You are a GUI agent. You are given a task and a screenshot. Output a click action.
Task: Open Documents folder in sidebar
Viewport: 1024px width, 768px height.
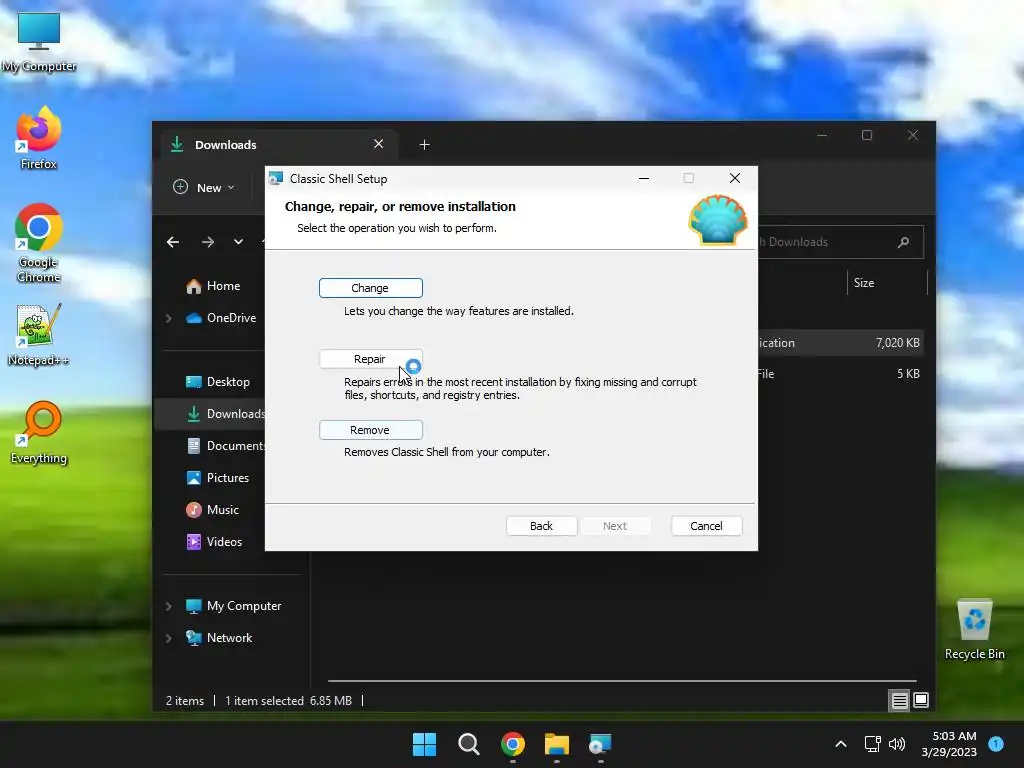225,446
